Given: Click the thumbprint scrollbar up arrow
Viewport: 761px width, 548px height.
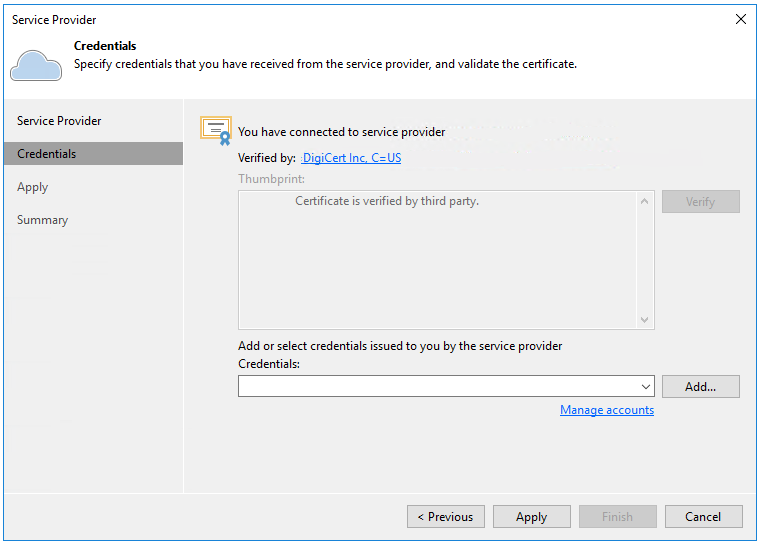Looking at the screenshot, I should pyautogui.click(x=645, y=201).
